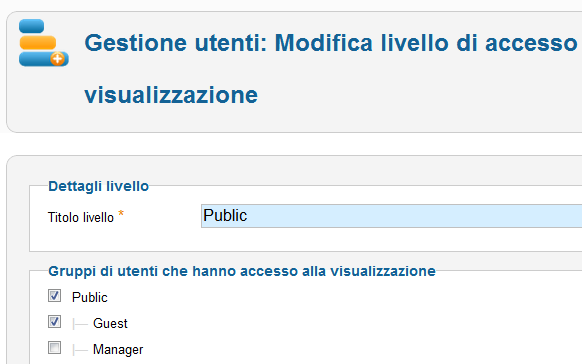Click the access levels header icon
The height and width of the screenshot is (364, 582).
[43, 43]
